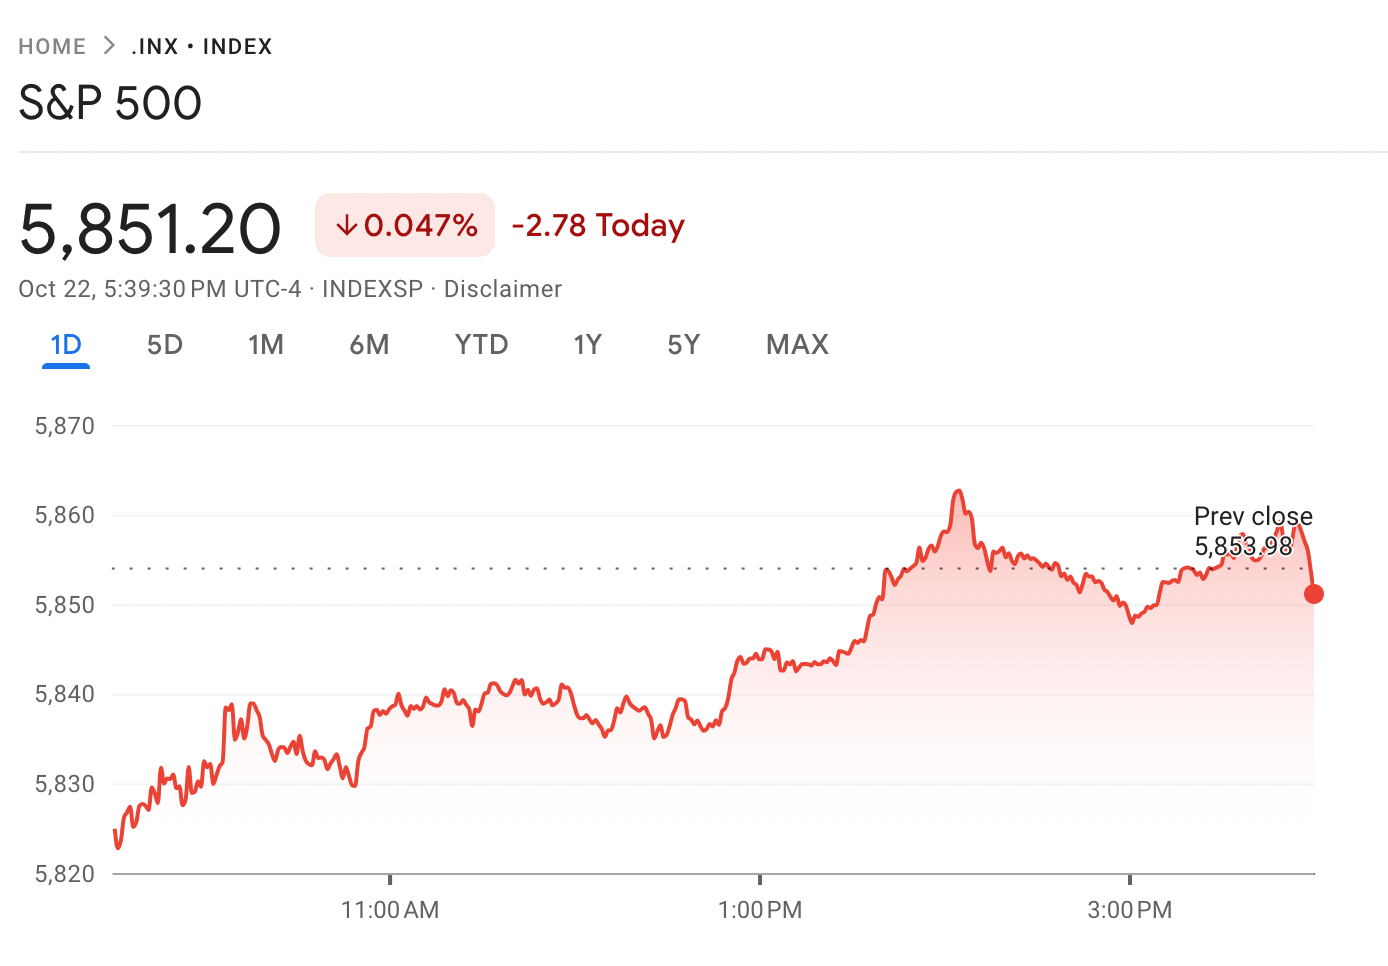Open the Disclaimer link
1388x966 pixels.
pyautogui.click(x=502, y=289)
